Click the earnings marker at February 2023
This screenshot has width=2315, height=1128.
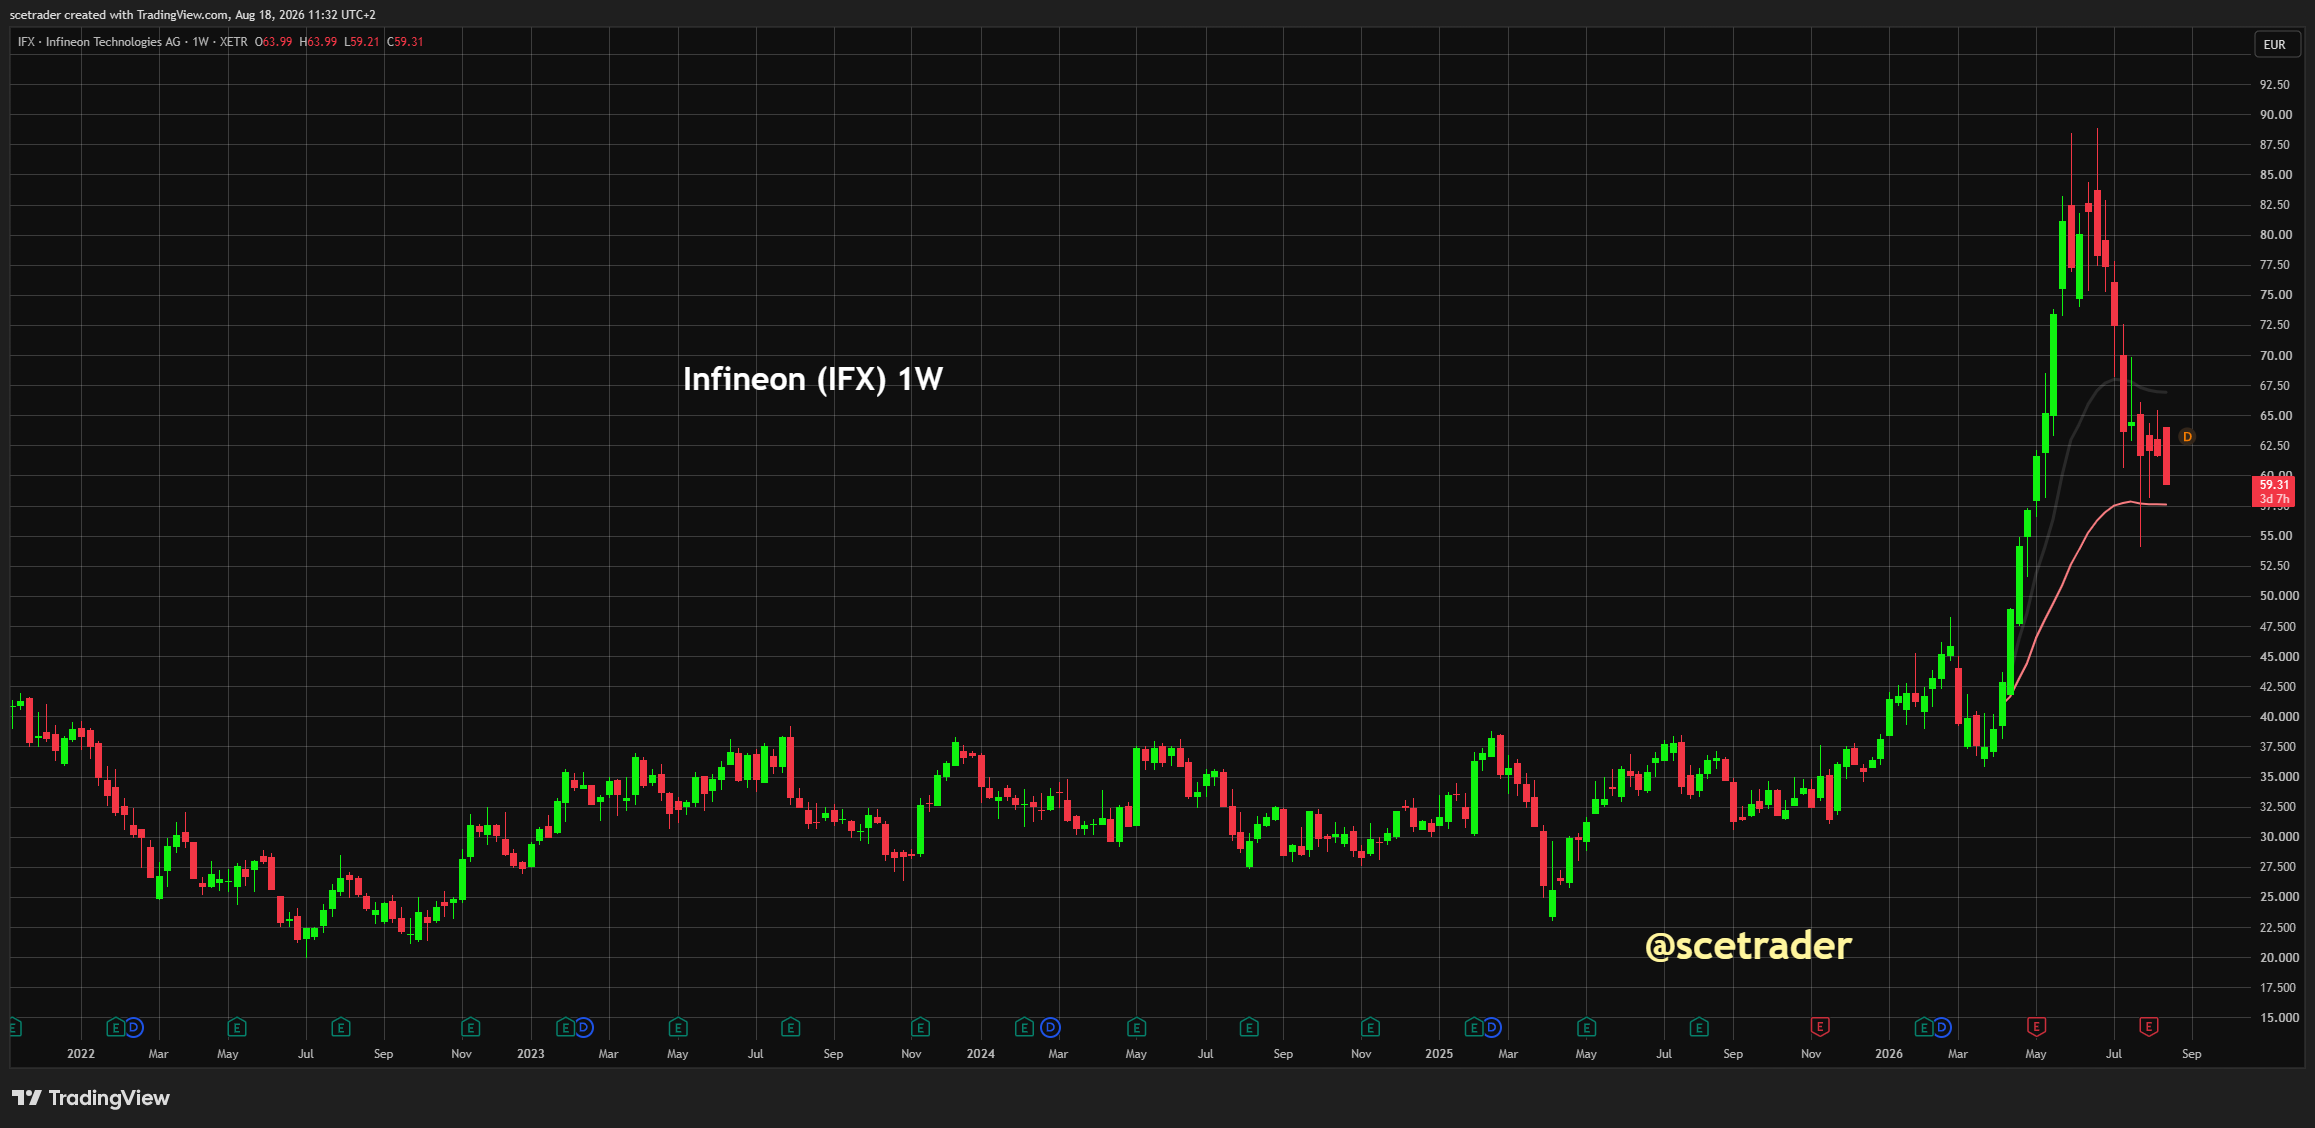(x=565, y=1027)
